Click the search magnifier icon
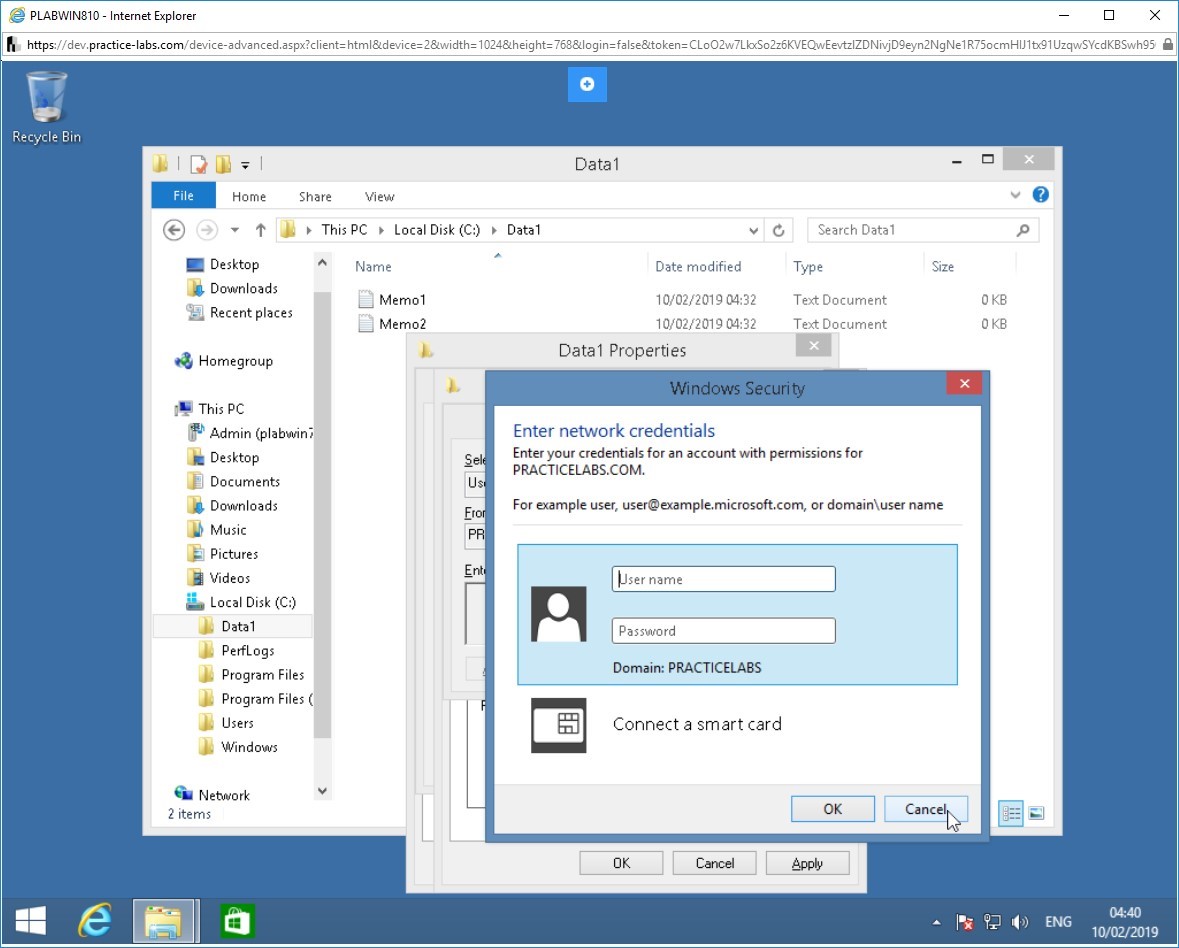1179x948 pixels. (1023, 230)
